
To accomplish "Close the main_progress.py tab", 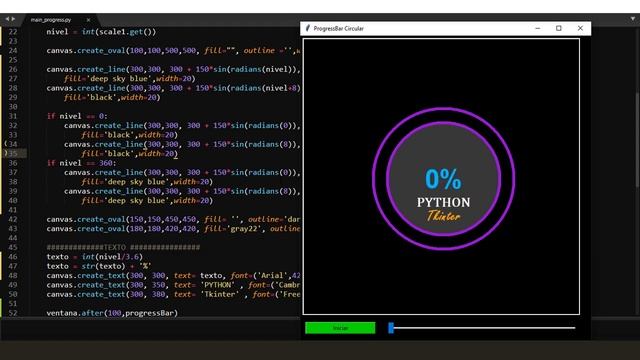I will pos(88,20).
